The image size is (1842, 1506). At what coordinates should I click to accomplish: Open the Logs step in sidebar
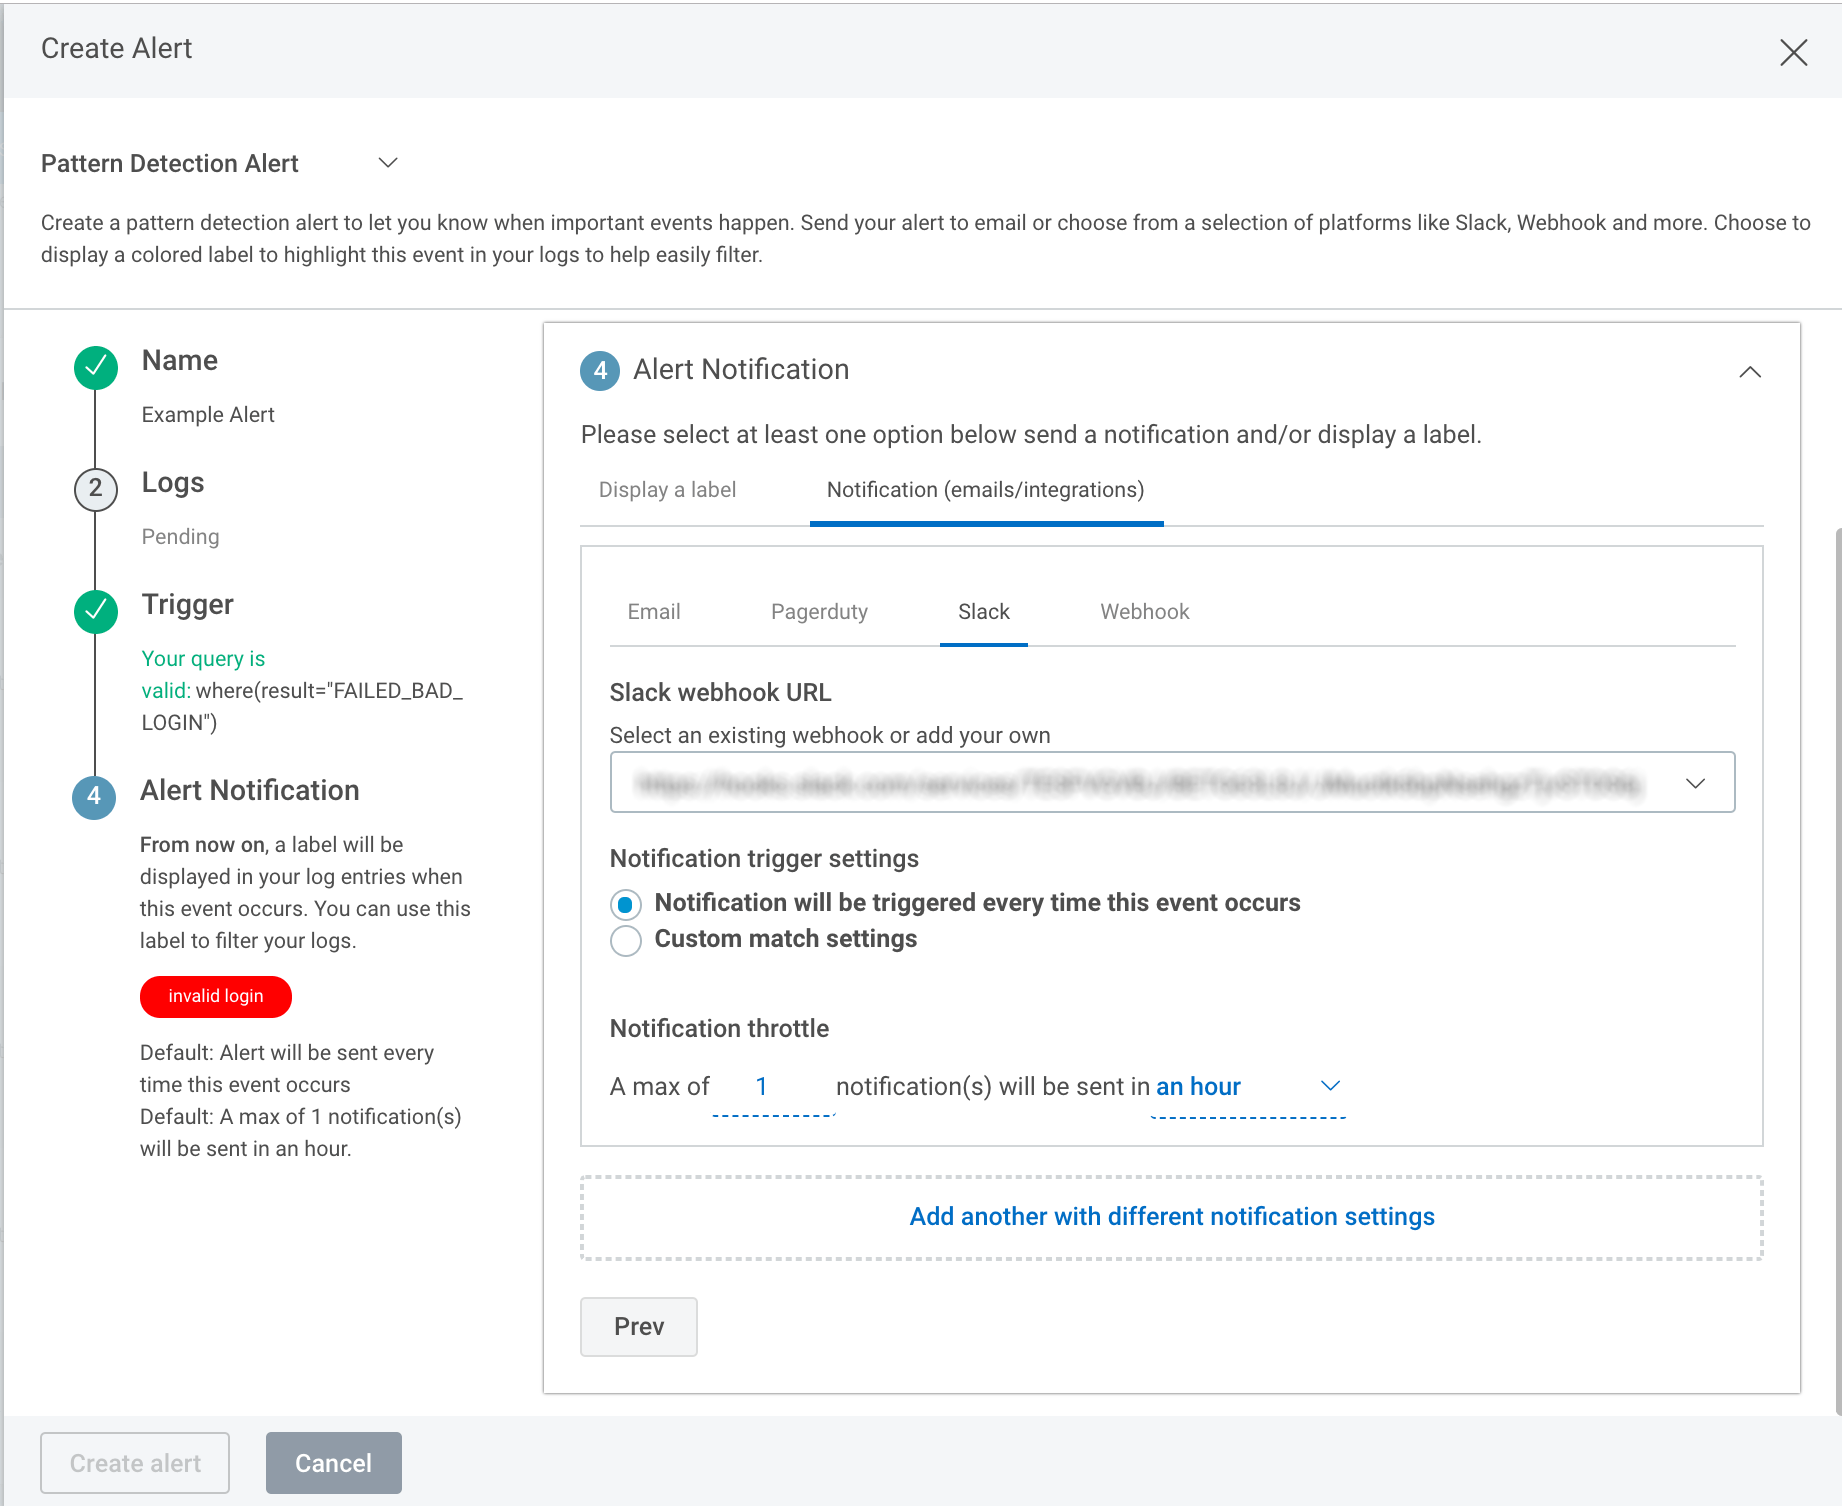[x=173, y=483]
